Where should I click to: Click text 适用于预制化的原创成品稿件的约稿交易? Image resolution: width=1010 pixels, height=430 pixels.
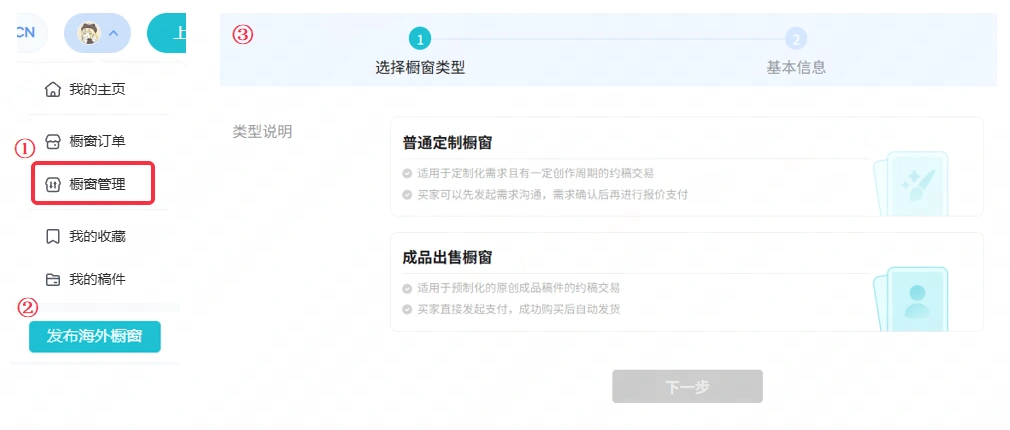point(519,288)
